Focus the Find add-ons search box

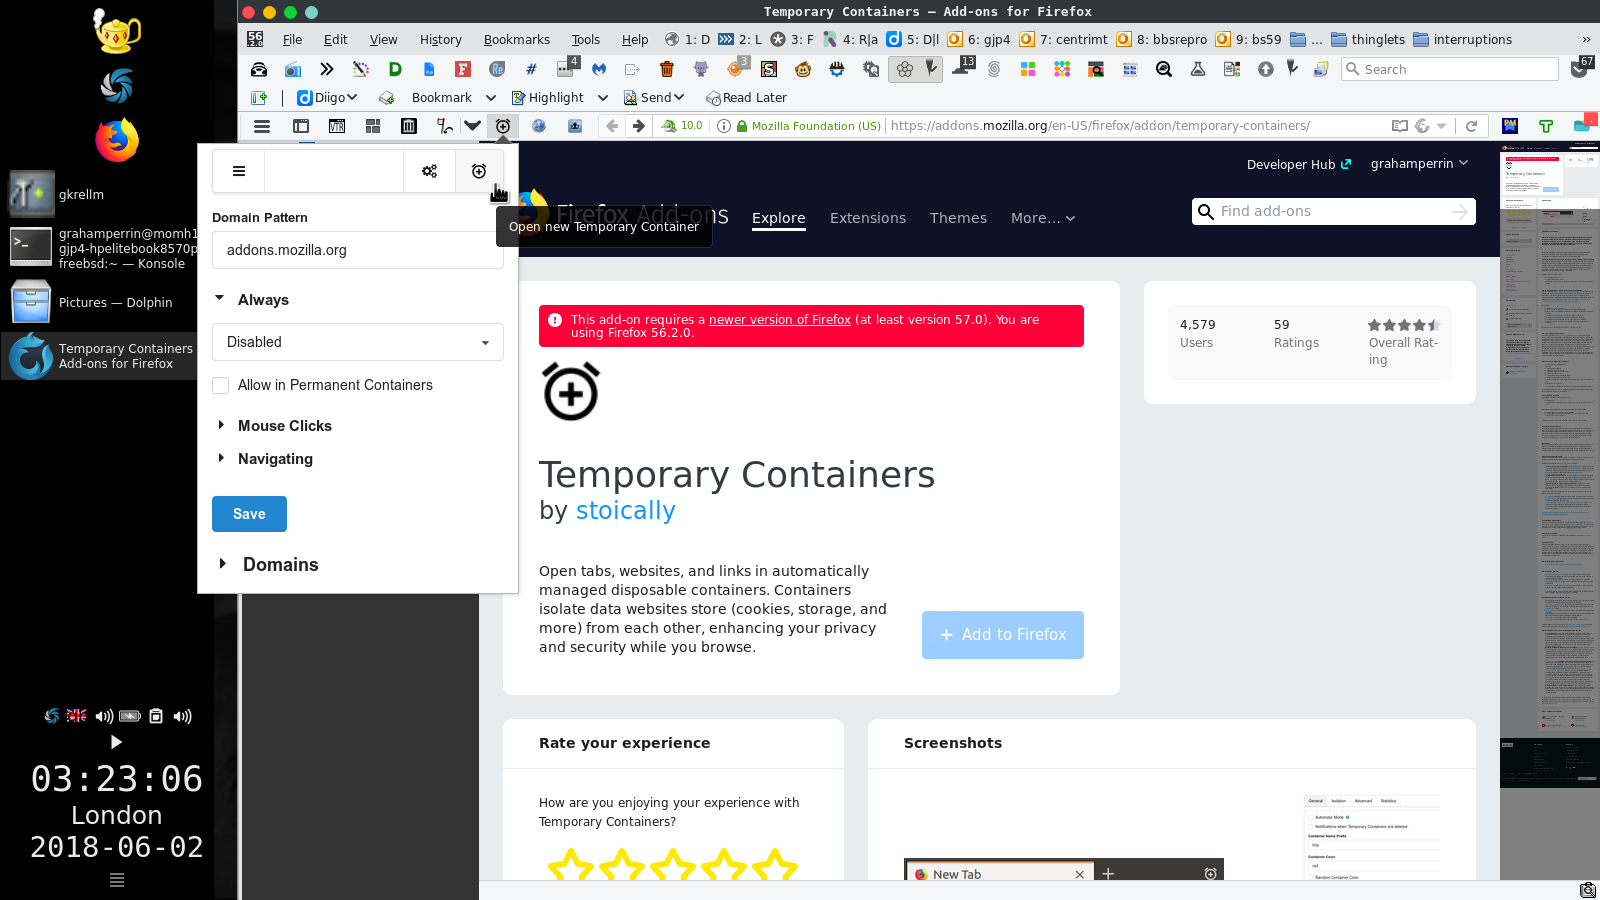(1333, 211)
